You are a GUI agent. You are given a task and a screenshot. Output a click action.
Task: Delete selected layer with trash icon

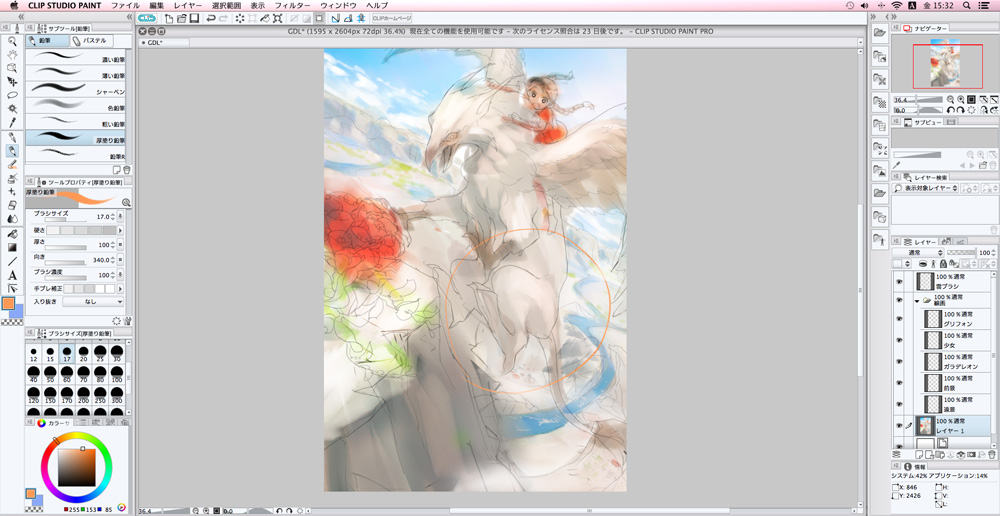tap(992, 454)
